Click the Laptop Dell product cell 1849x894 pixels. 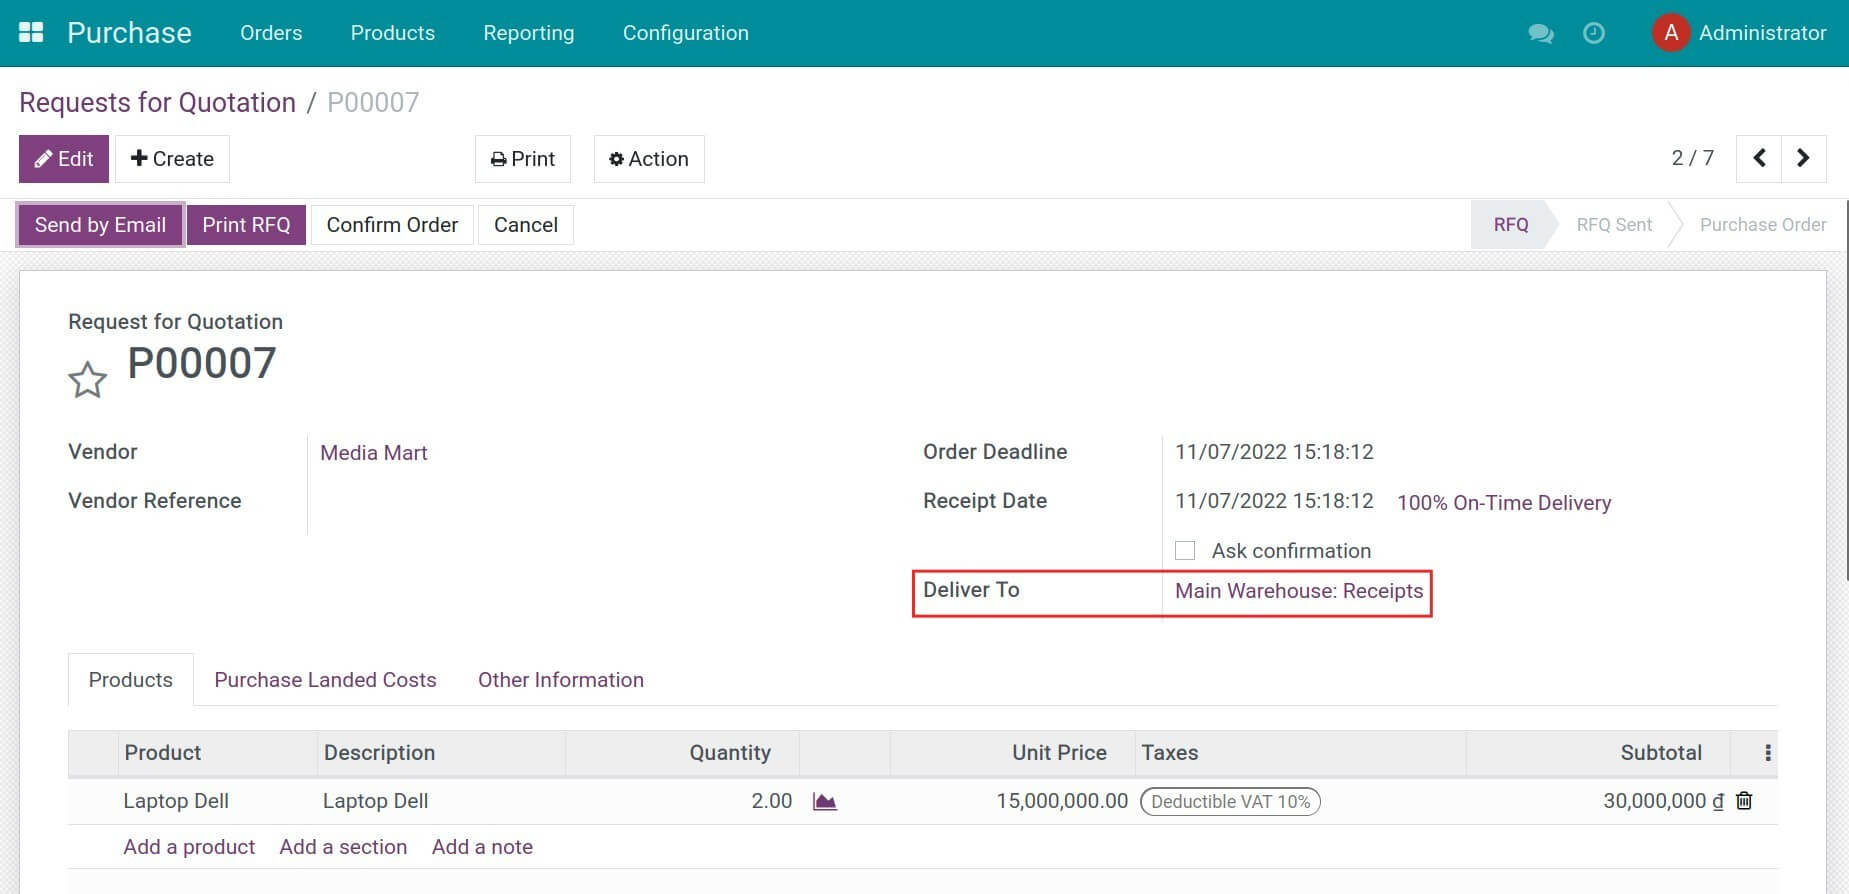176,801
